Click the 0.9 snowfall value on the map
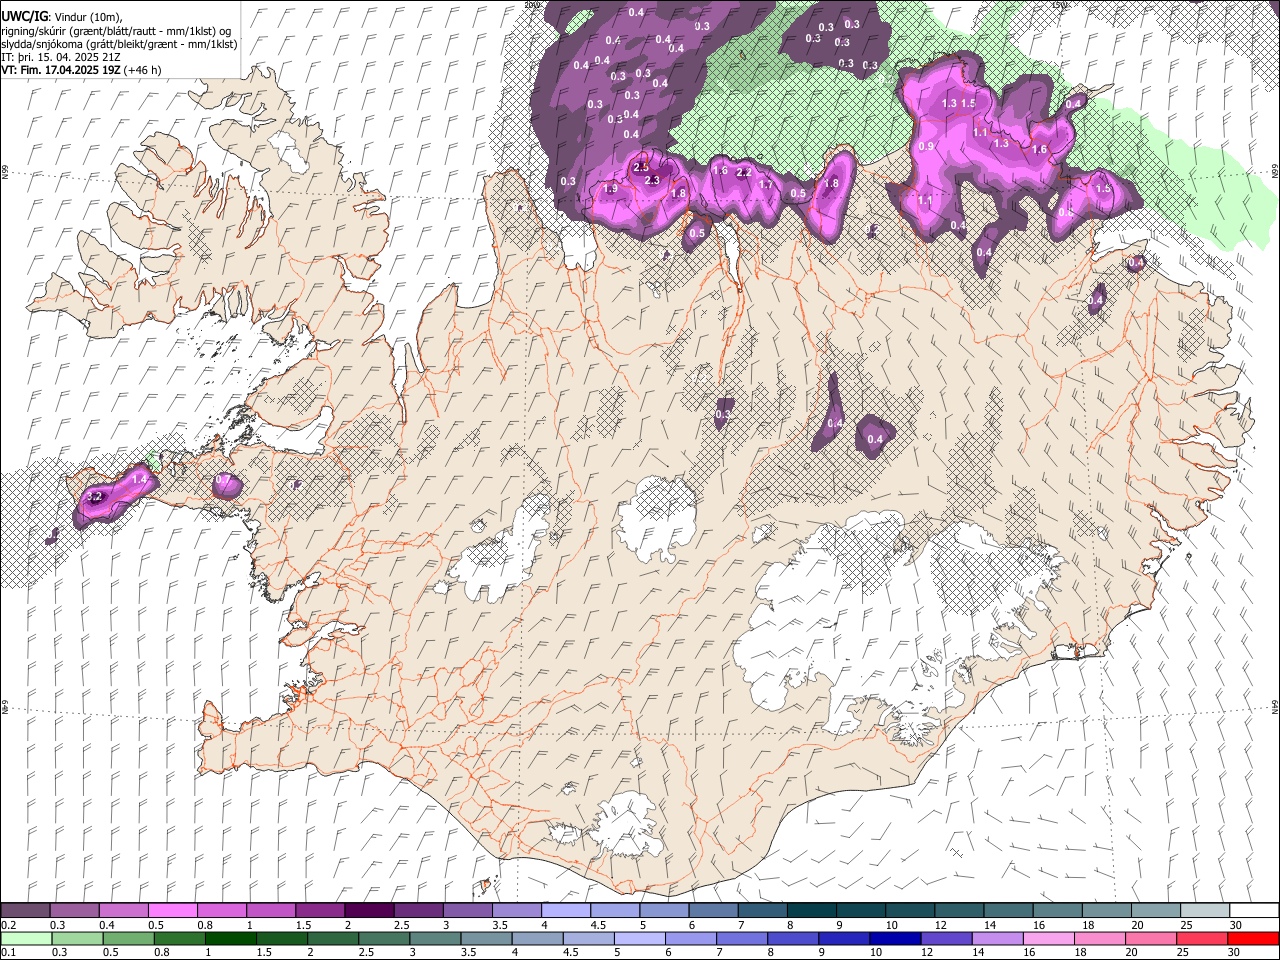1280x960 pixels. (926, 146)
